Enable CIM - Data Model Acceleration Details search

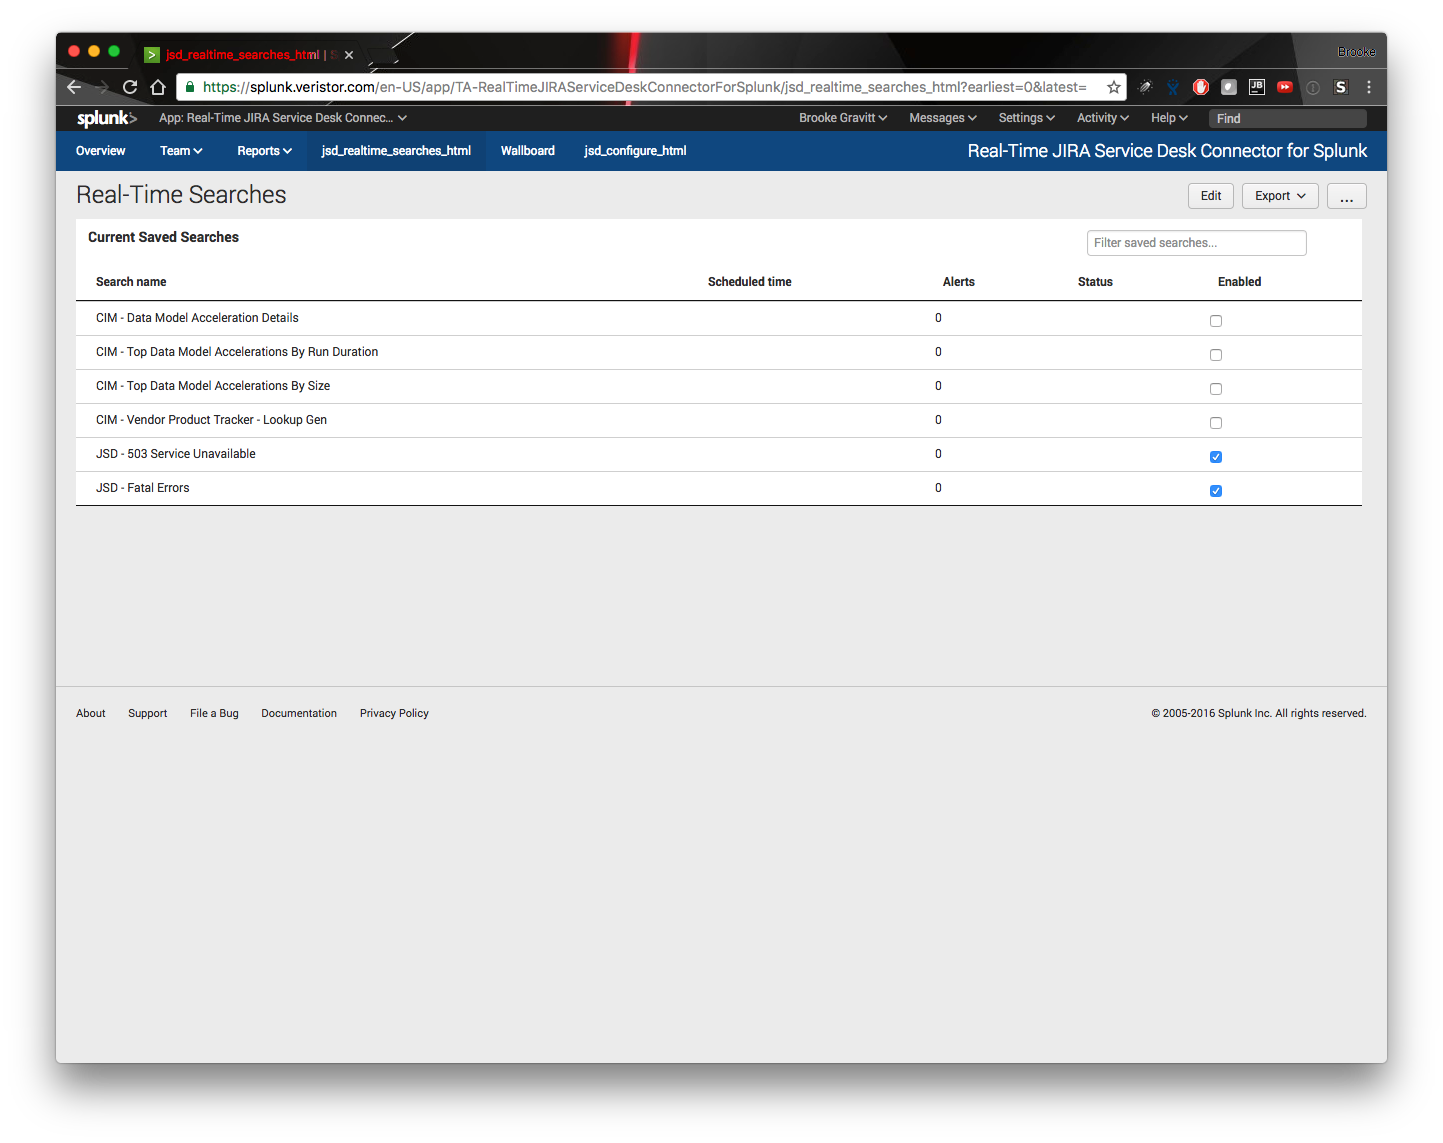[1216, 321]
